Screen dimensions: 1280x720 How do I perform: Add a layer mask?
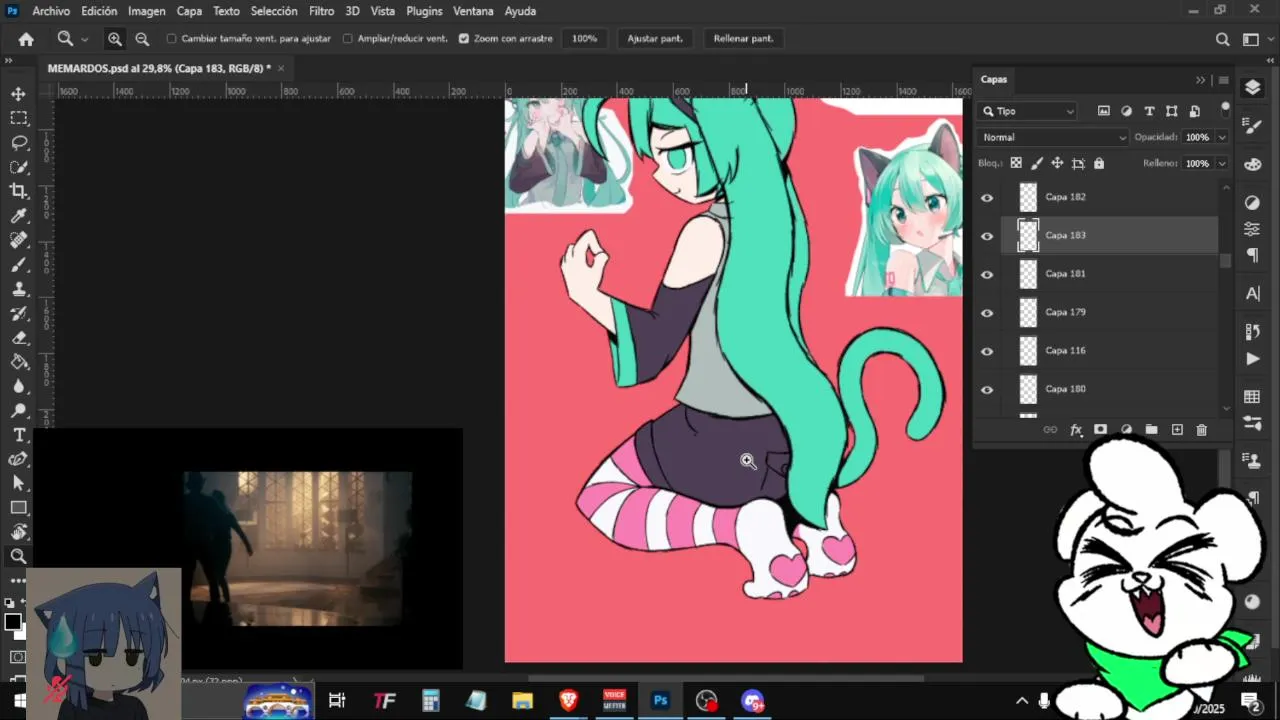point(1100,429)
